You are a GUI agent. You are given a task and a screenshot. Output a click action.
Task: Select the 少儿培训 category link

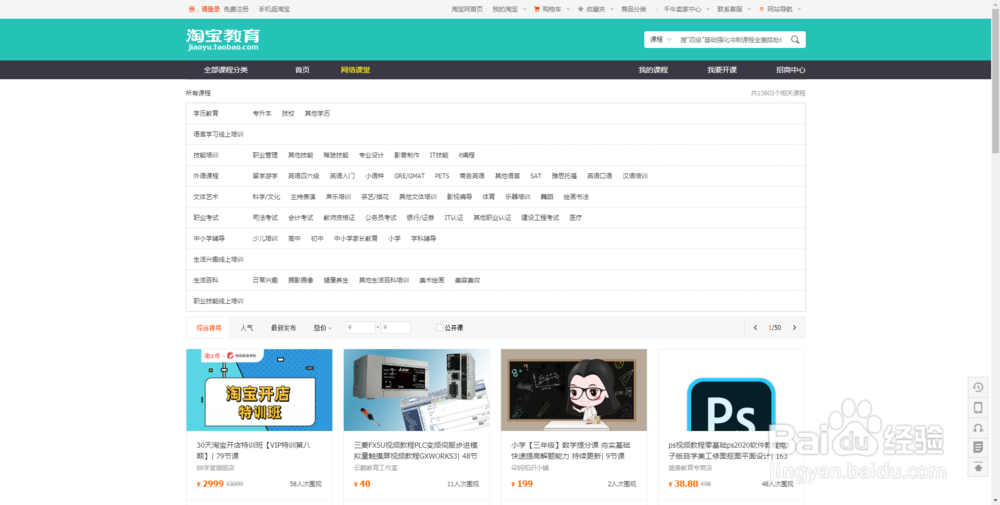pos(265,238)
